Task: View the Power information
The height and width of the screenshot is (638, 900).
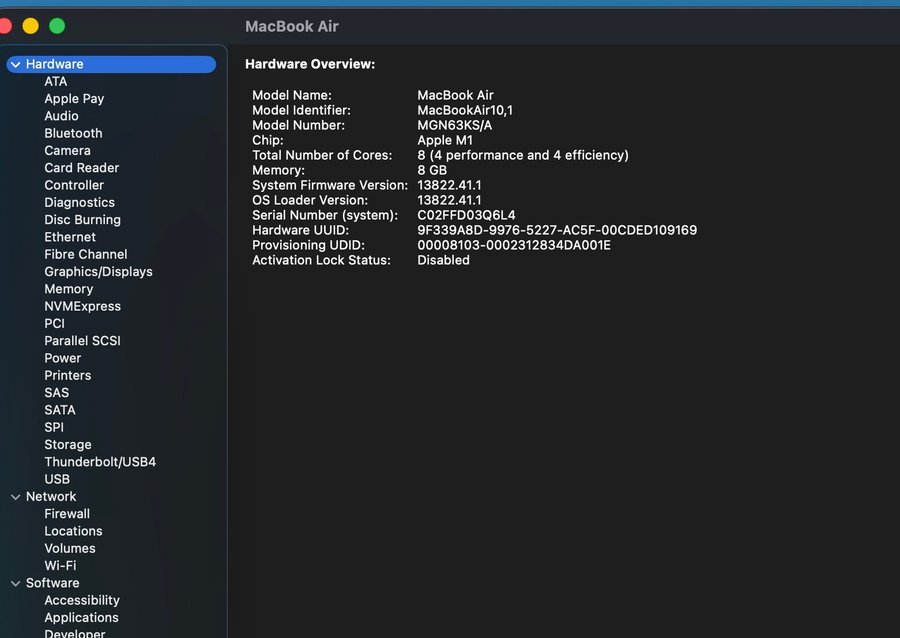Action: 63,358
